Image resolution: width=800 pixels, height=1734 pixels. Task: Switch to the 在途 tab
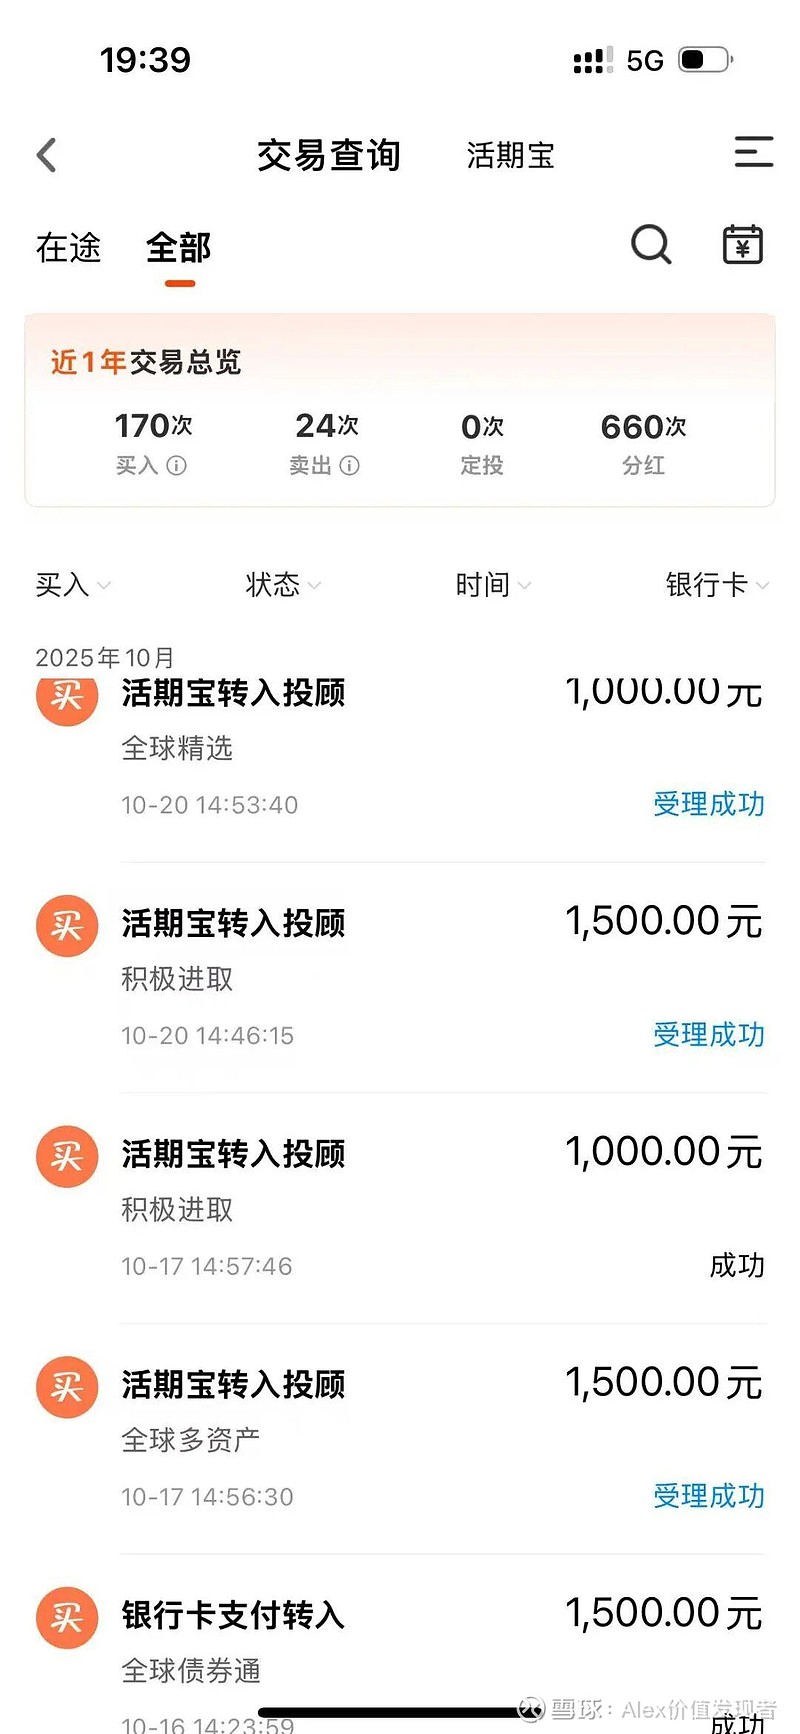tap(68, 248)
